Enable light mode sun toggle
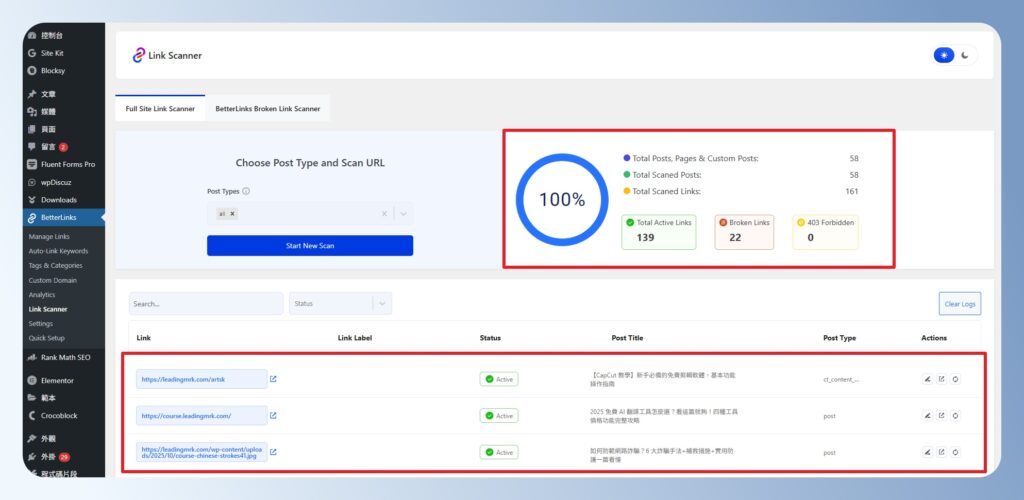The width and height of the screenshot is (1024, 500). [943, 56]
